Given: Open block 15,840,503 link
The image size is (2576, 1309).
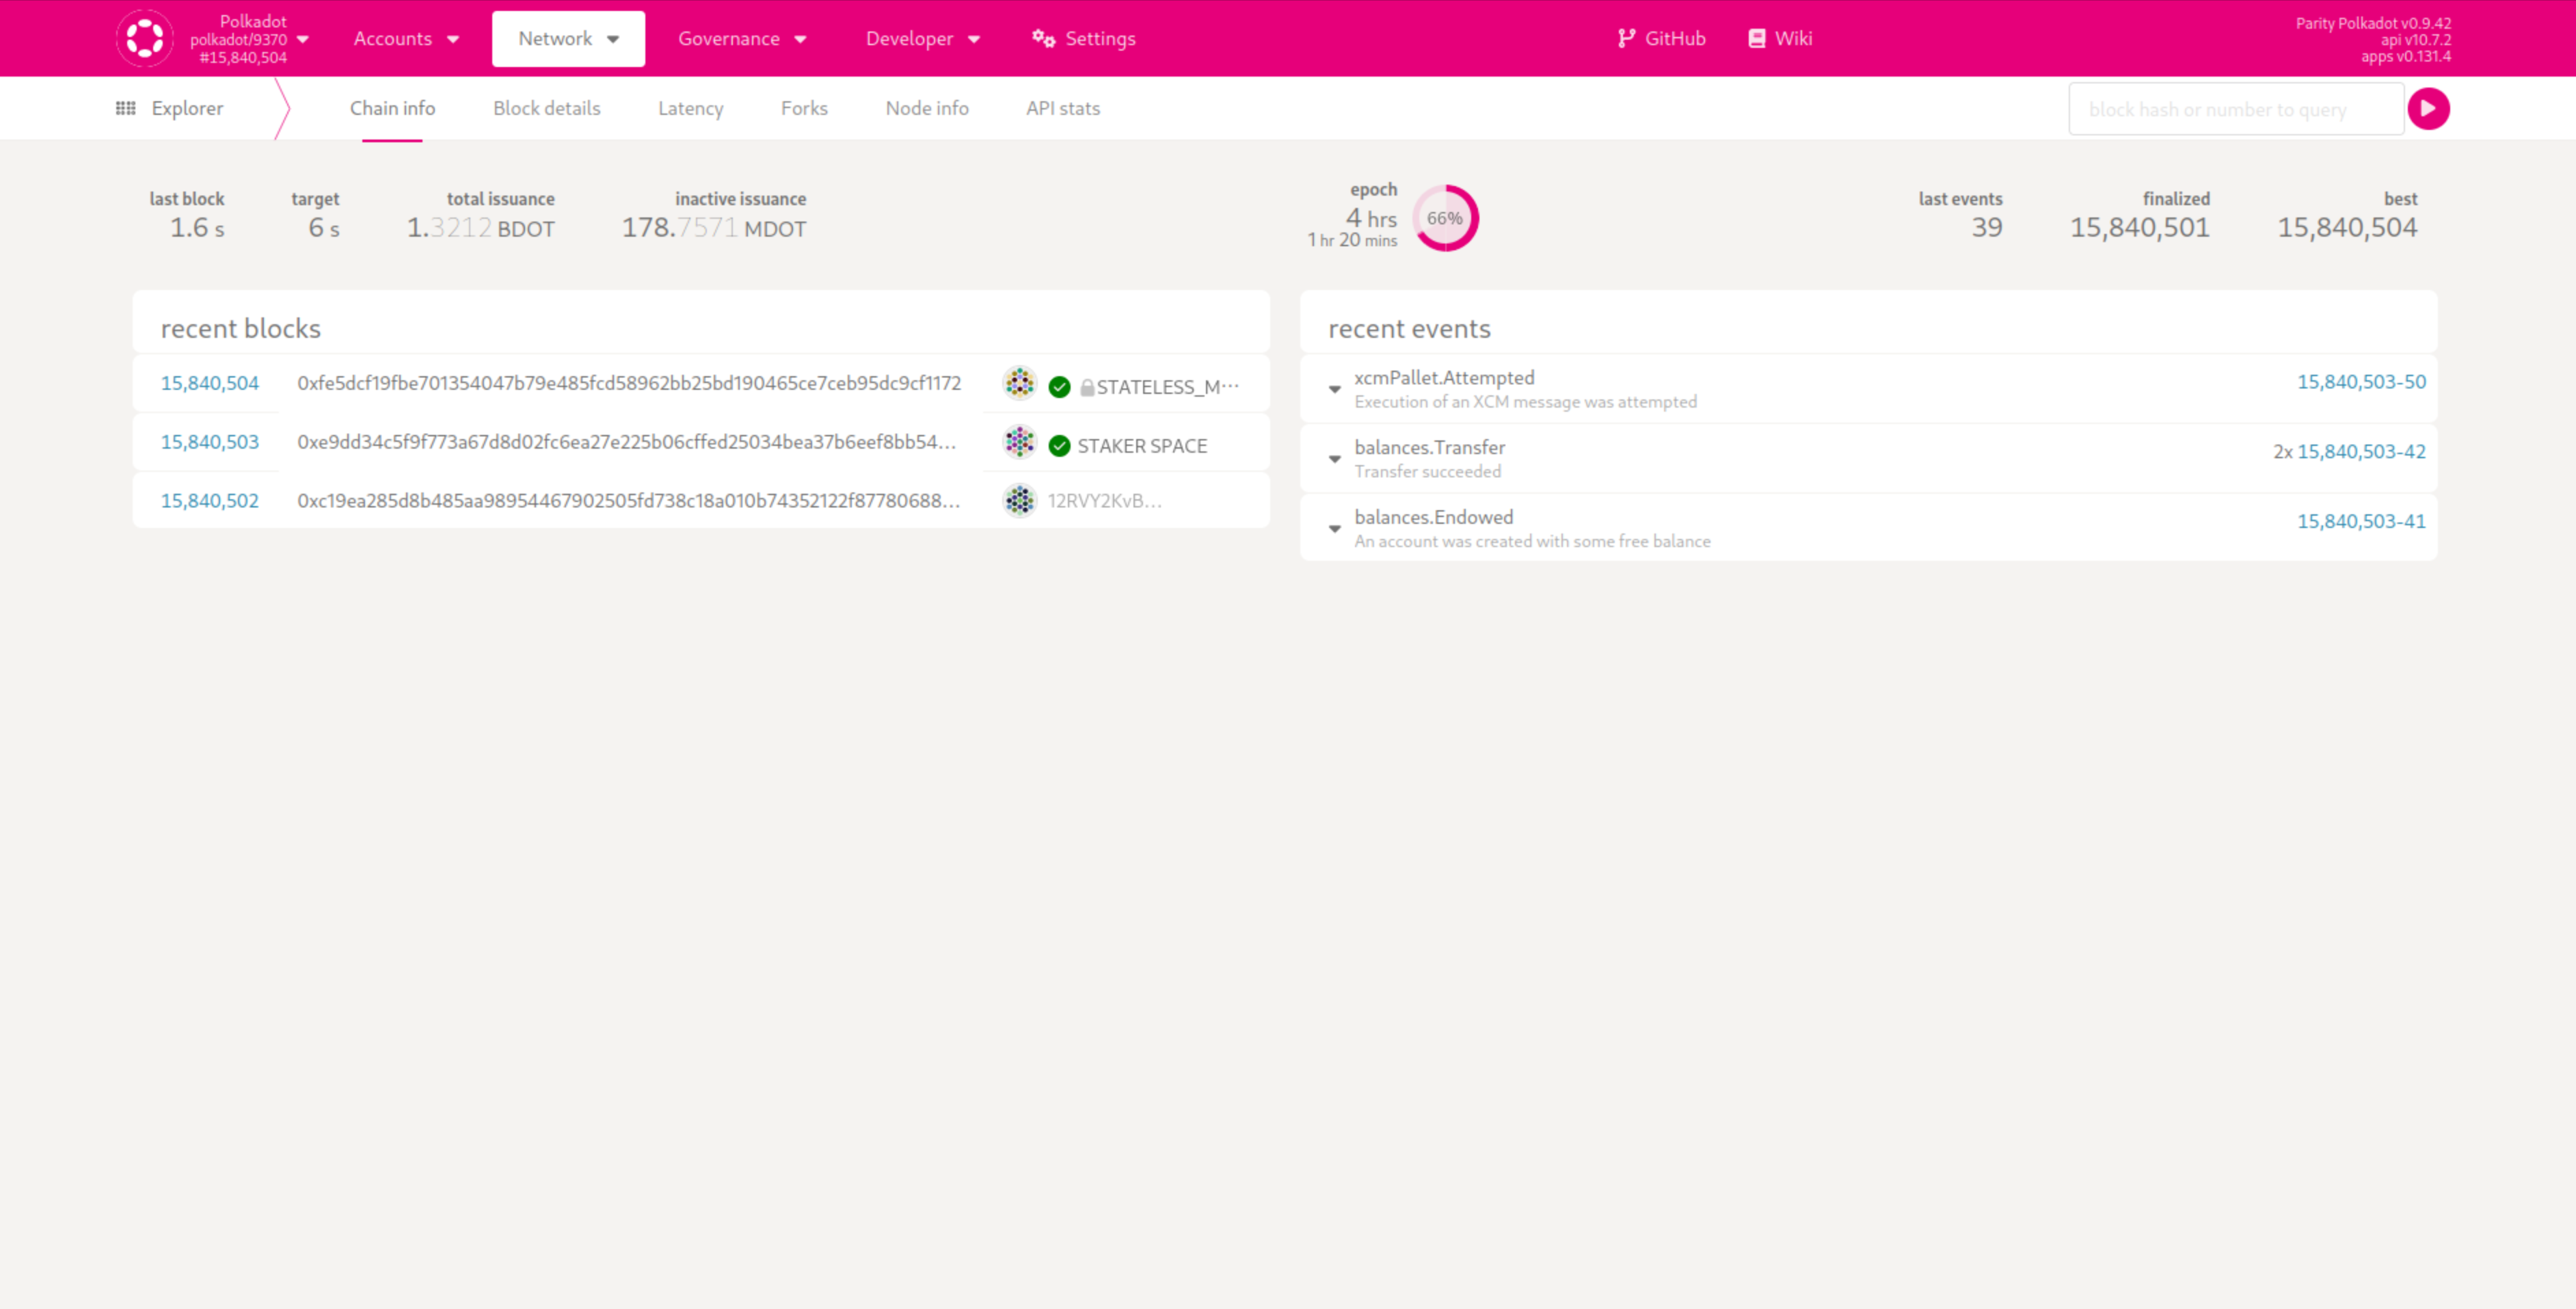Looking at the screenshot, I should pyautogui.click(x=209, y=442).
